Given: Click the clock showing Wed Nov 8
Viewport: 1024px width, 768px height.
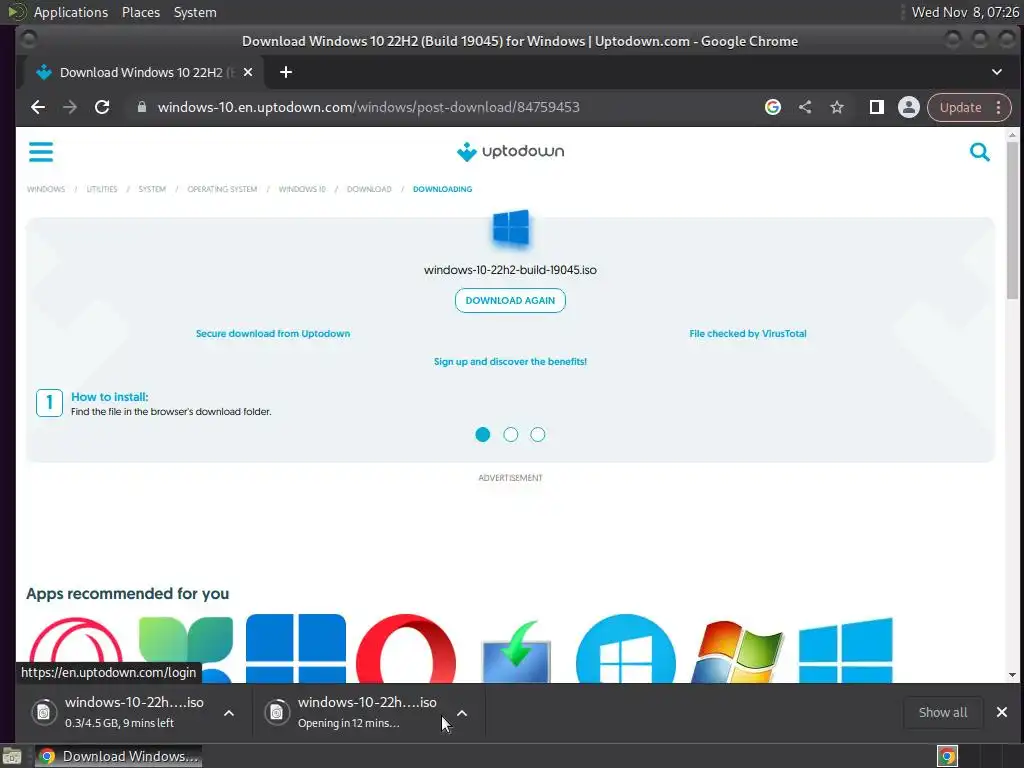Looking at the screenshot, I should (x=965, y=12).
